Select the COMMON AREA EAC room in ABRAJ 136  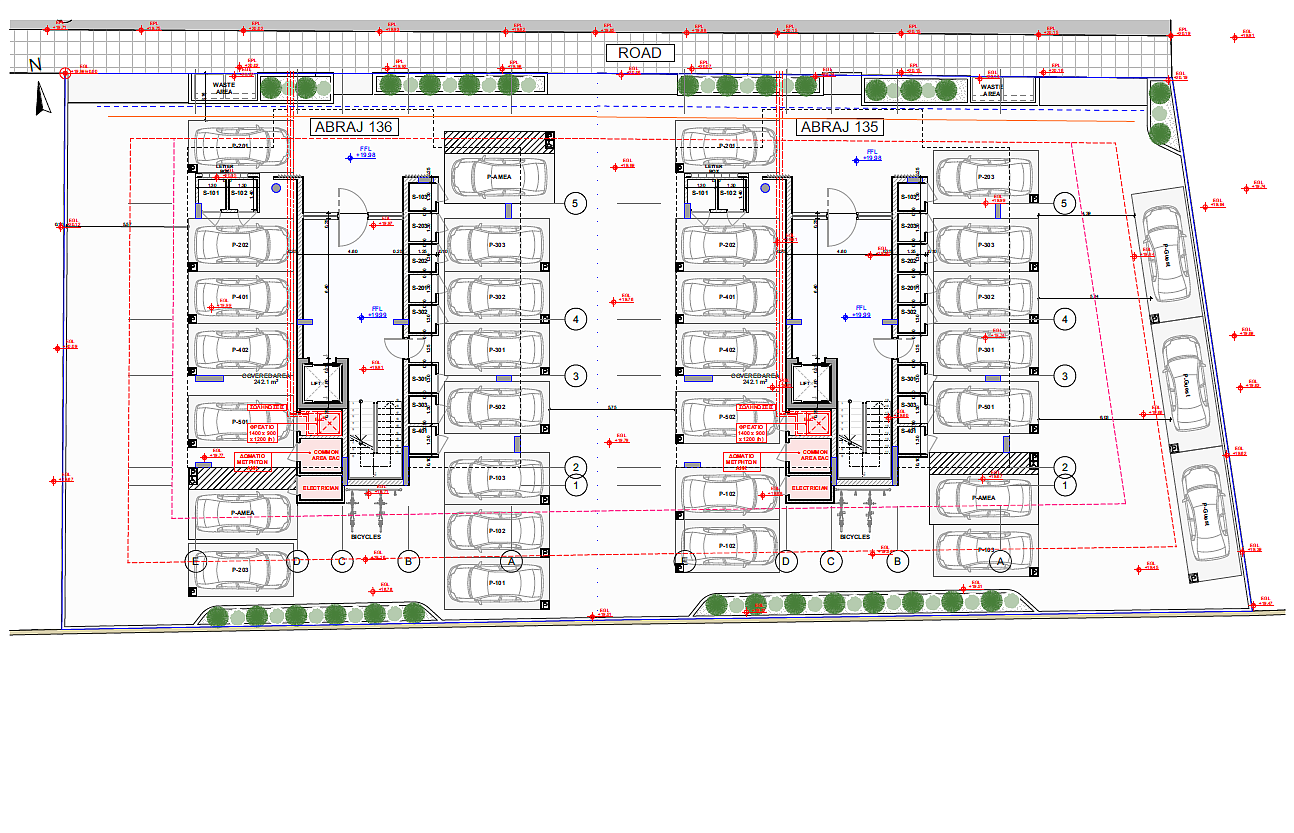tap(320, 456)
